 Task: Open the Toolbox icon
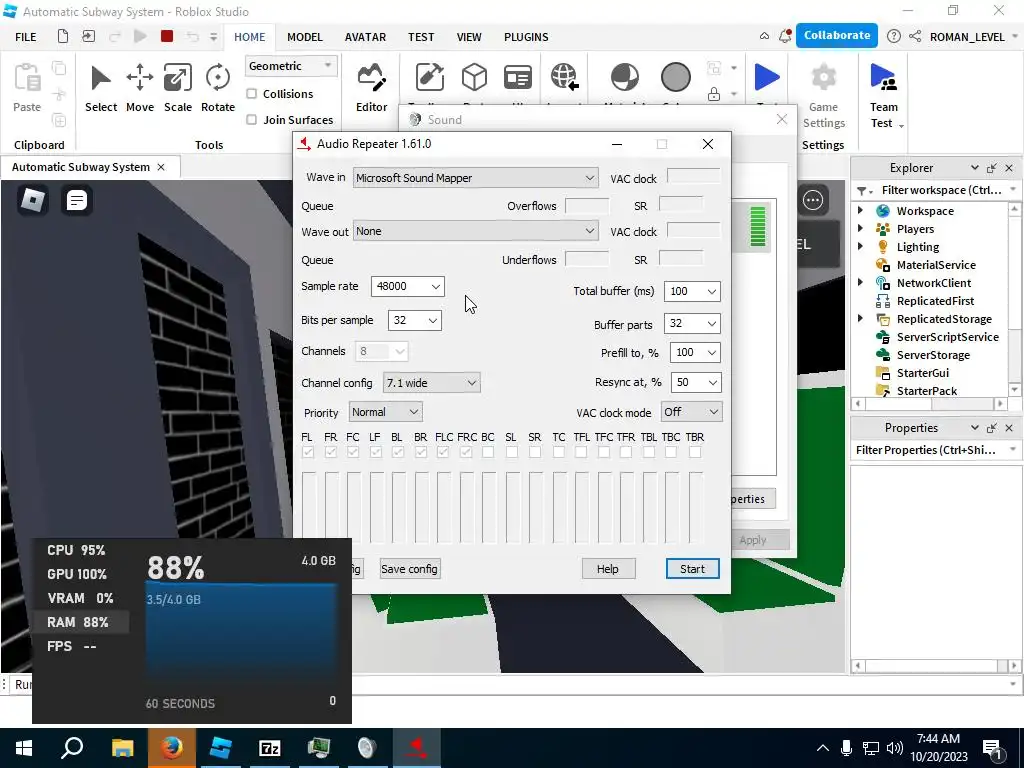[429, 77]
